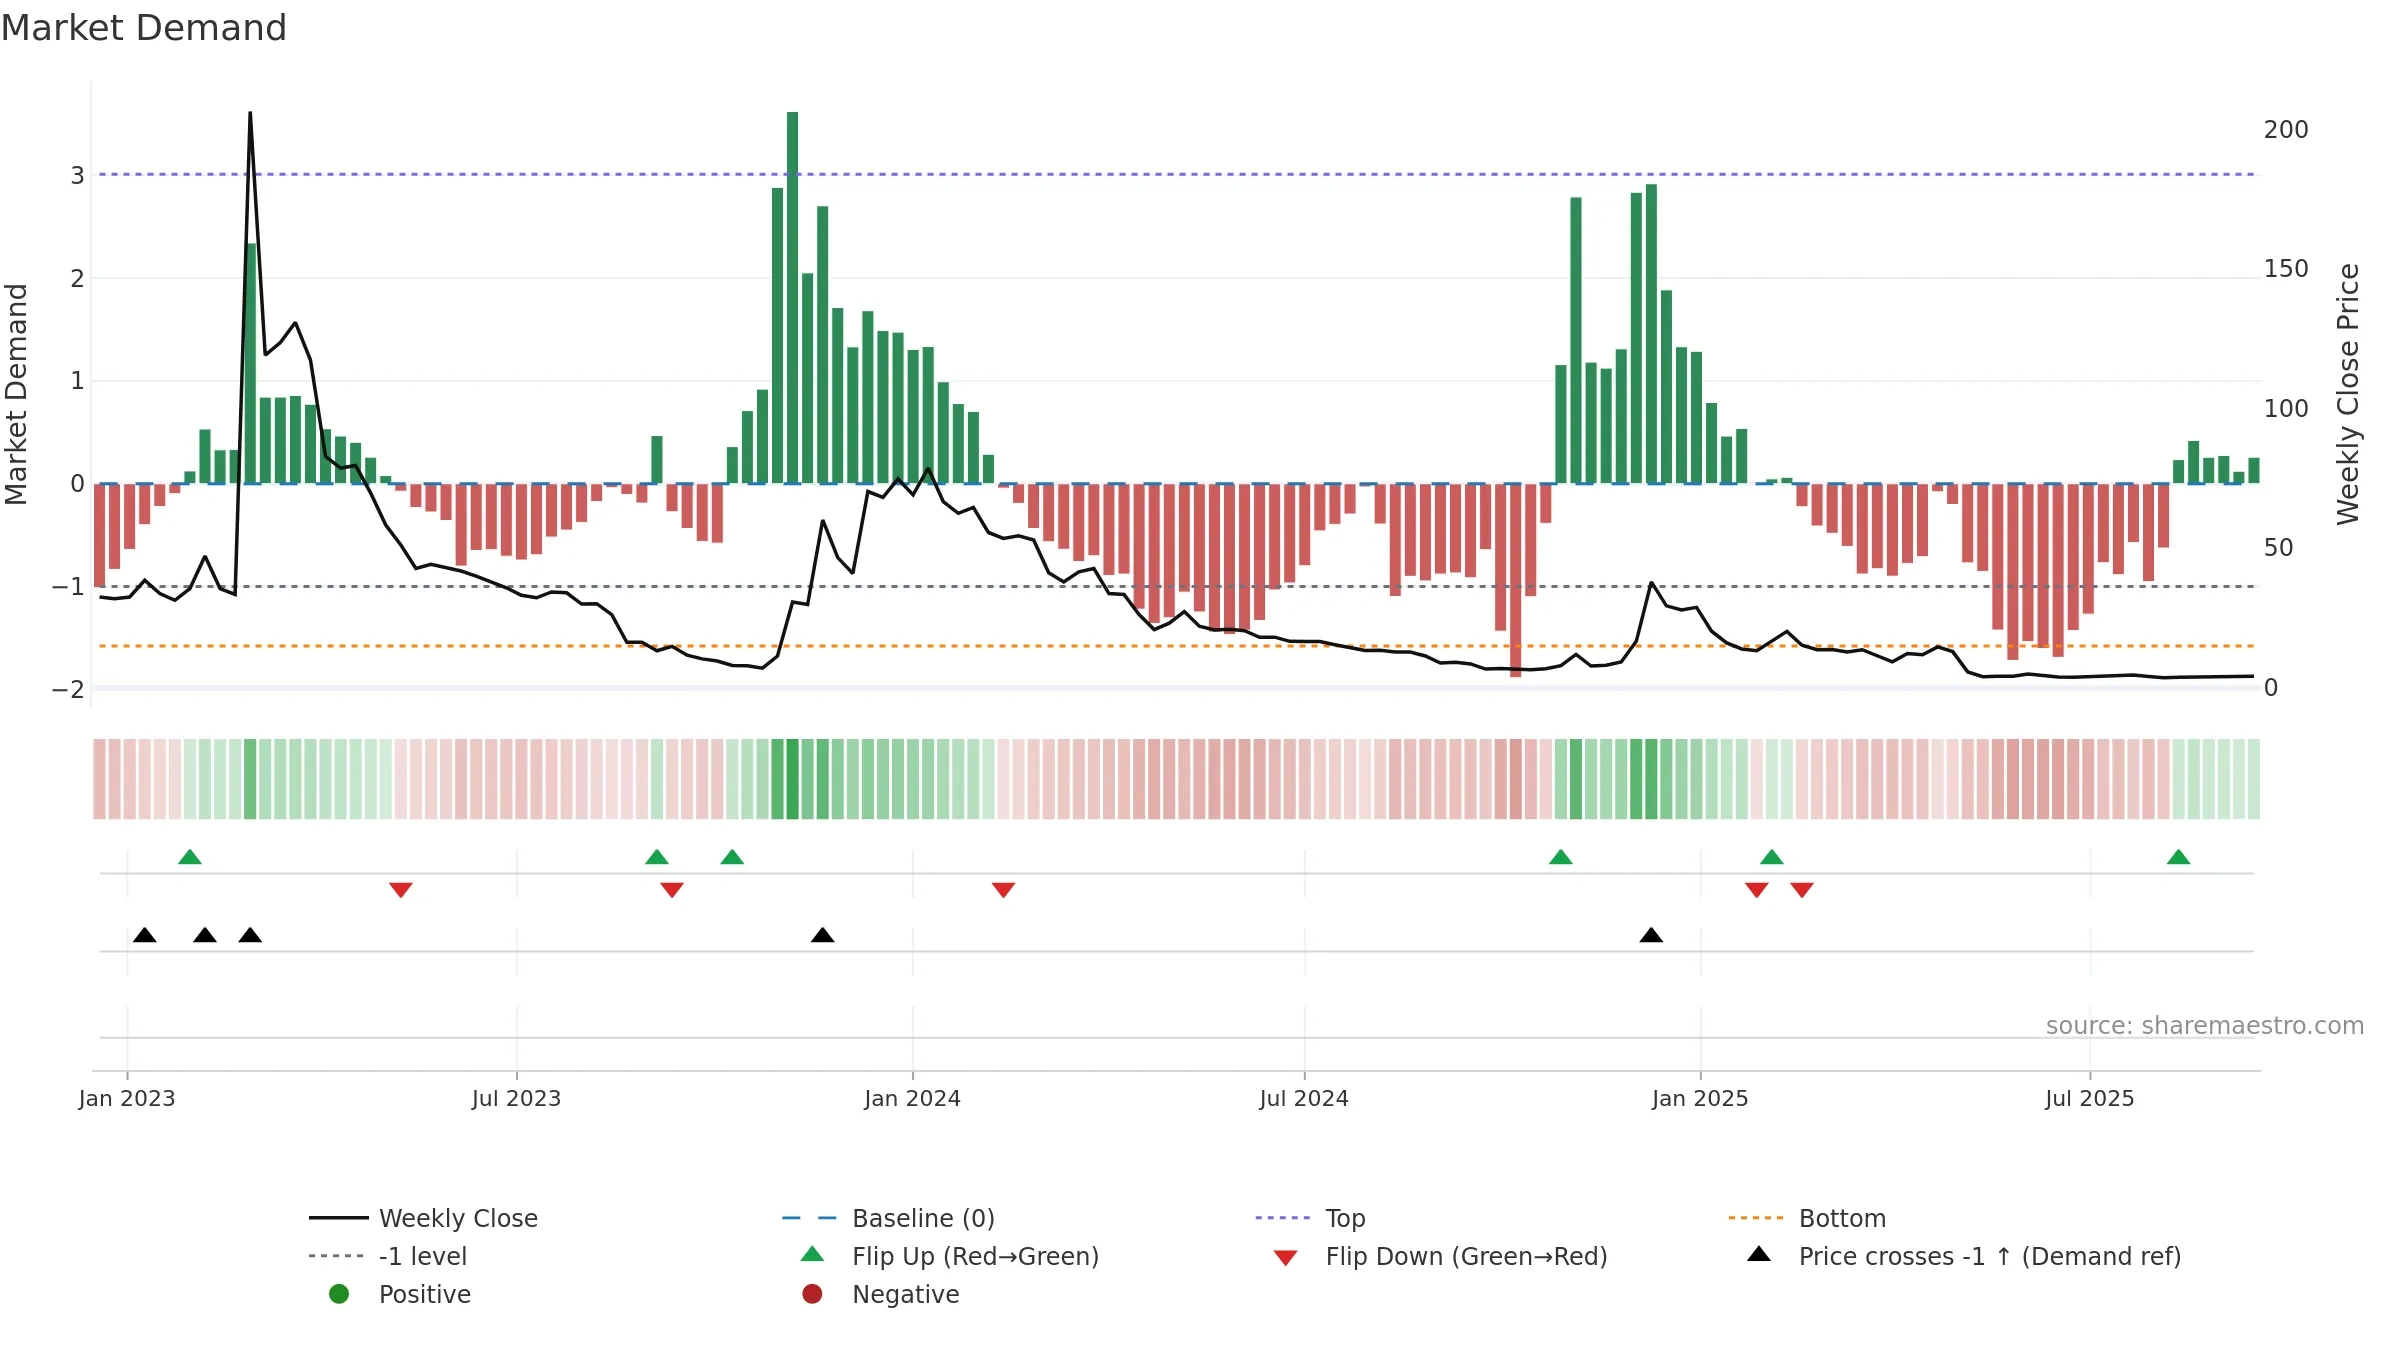Click the green Flip Up triangle in the legend

(x=812, y=1254)
